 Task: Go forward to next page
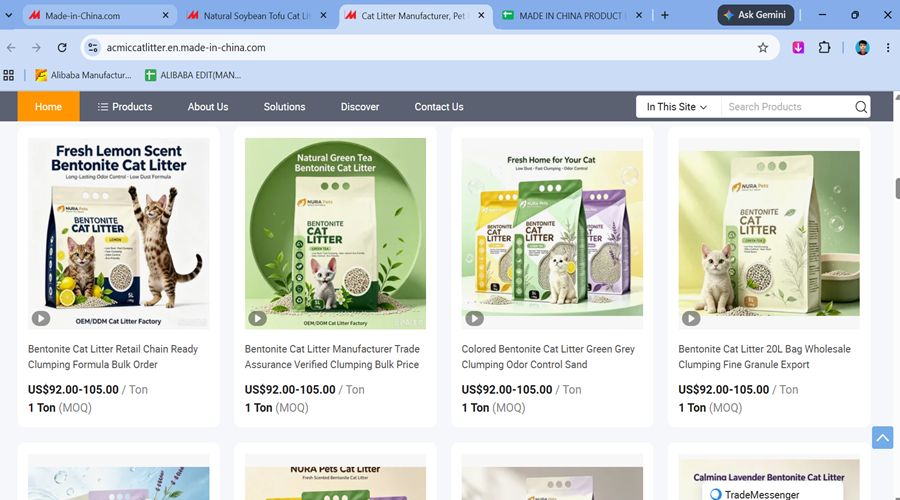pyautogui.click(x=36, y=48)
